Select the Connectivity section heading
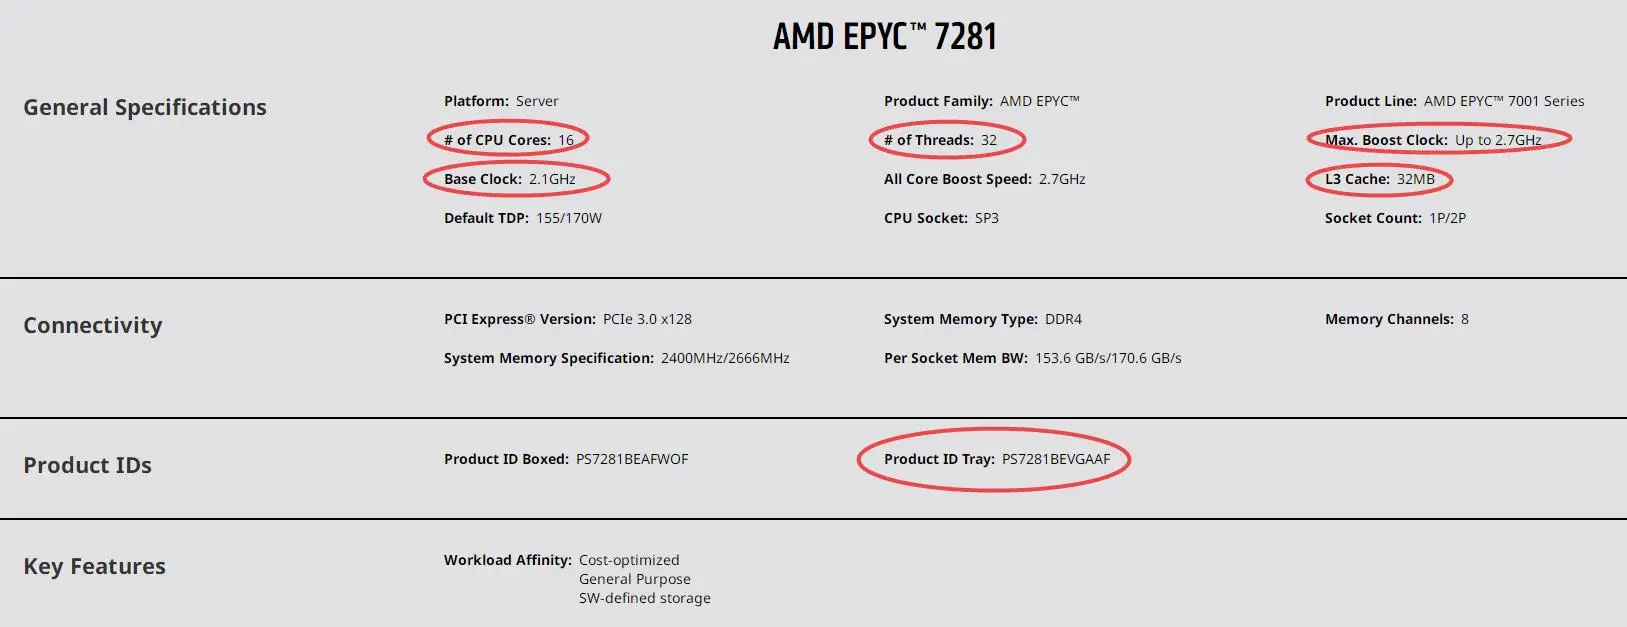 tap(93, 325)
